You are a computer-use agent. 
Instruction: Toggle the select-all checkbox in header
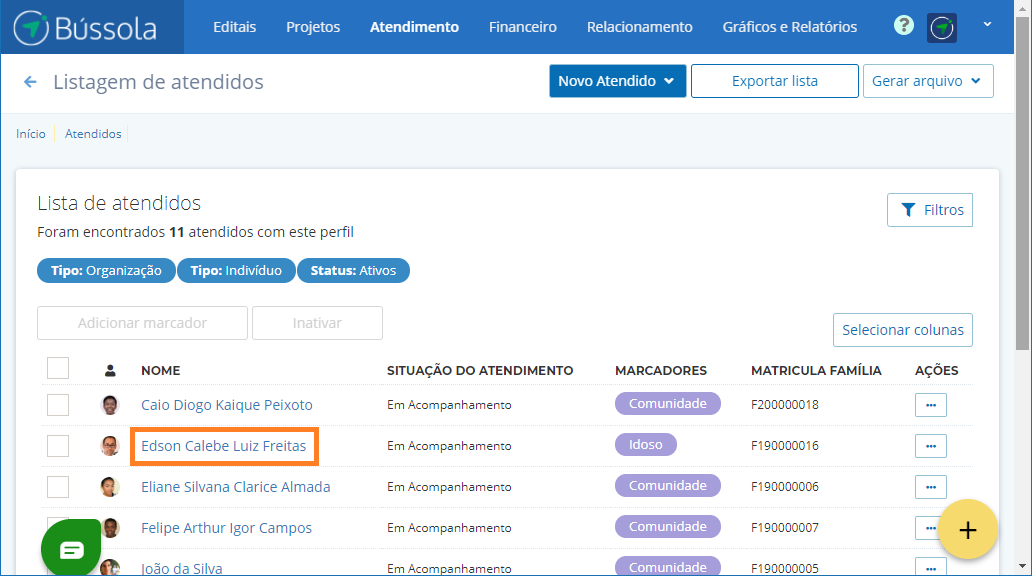point(58,368)
